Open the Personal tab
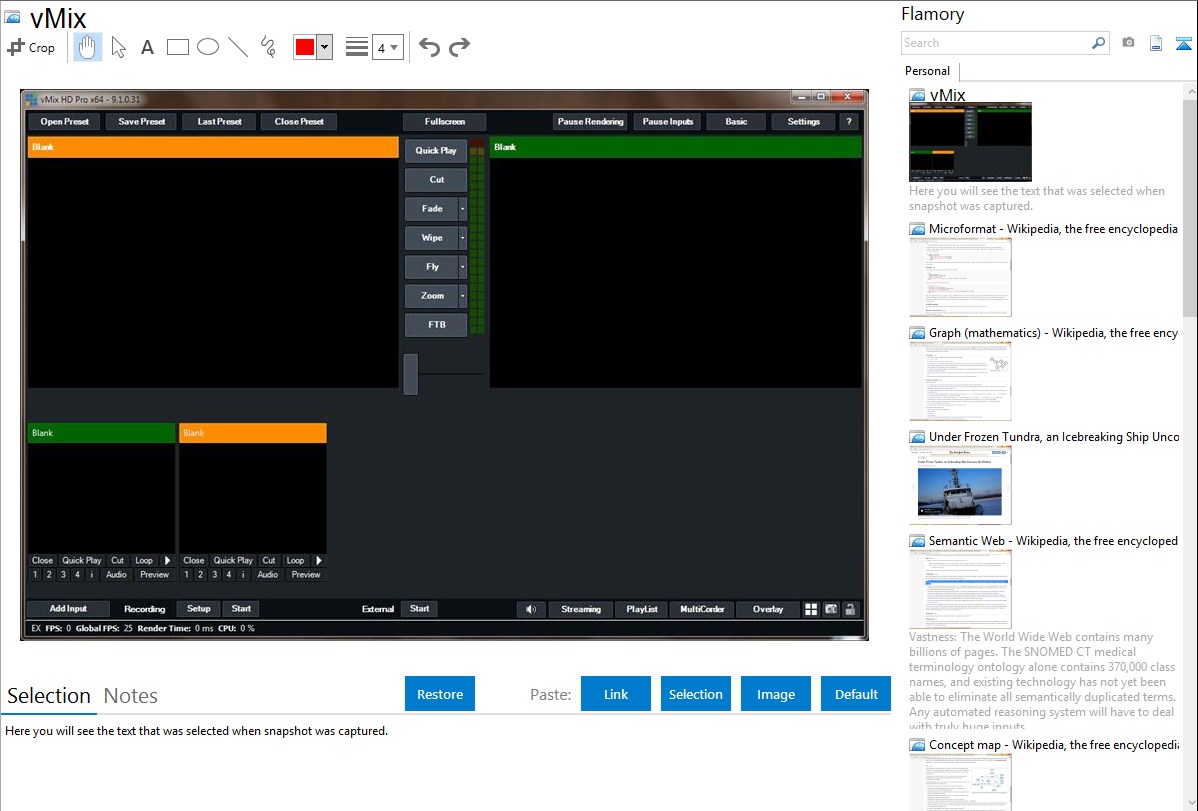The height and width of the screenshot is (811, 1198). coord(927,71)
